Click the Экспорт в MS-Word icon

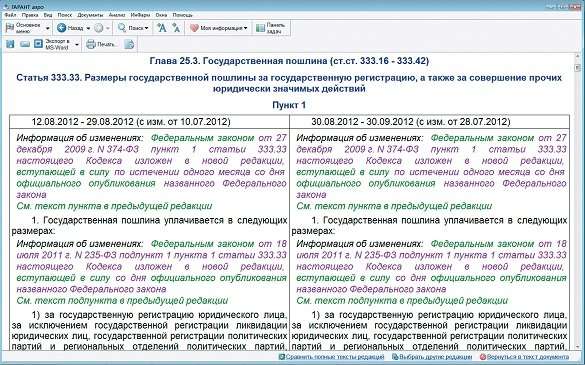(38, 44)
